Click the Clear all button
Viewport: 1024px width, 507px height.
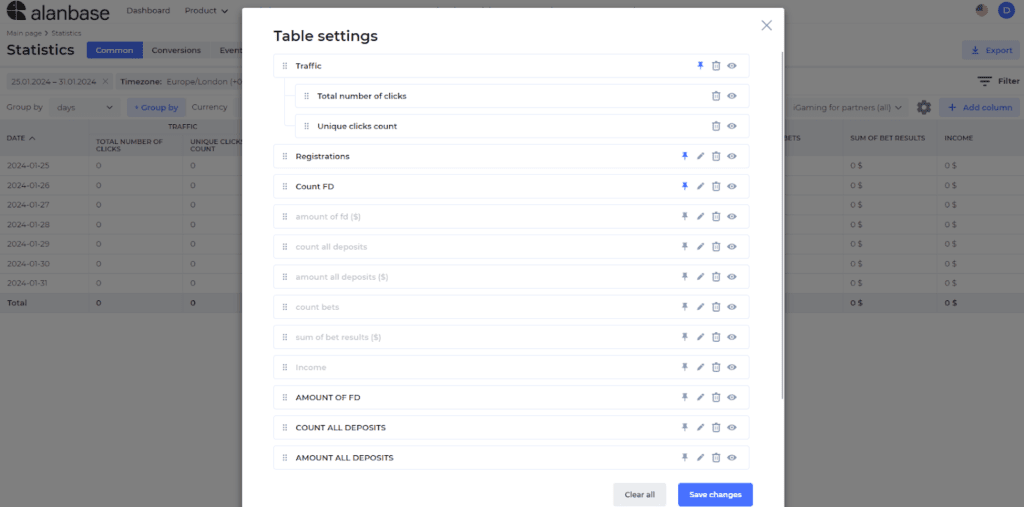point(639,495)
